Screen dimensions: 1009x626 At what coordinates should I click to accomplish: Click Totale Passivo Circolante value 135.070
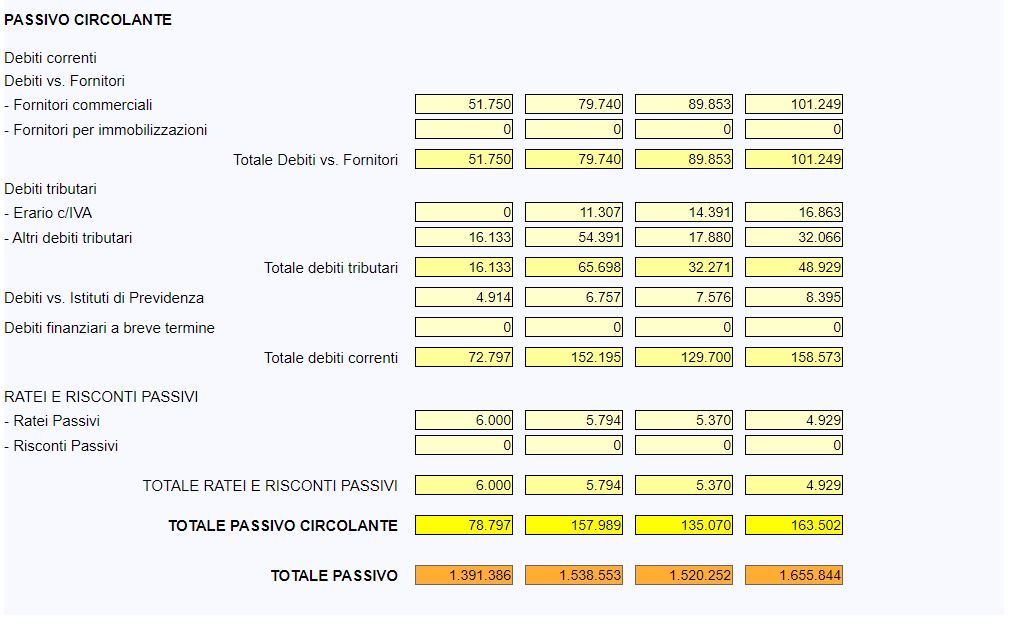(684, 526)
